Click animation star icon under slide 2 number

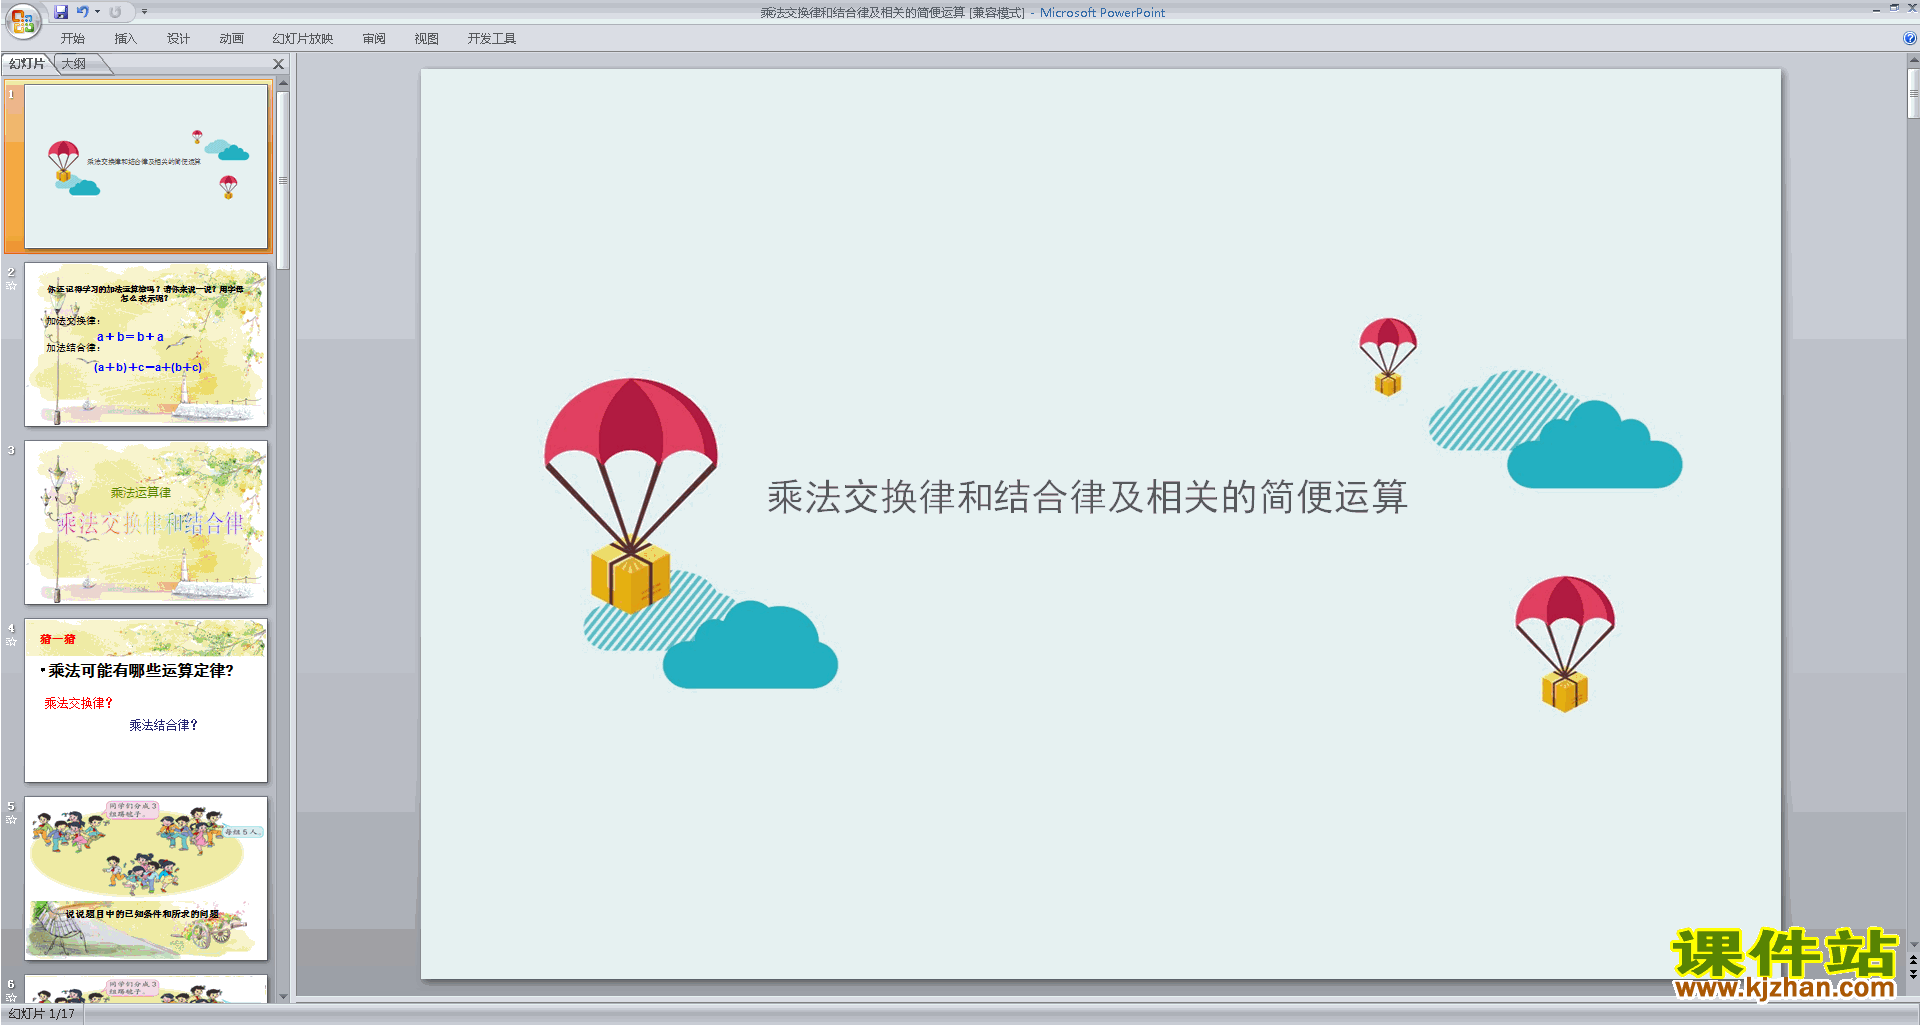(12, 286)
